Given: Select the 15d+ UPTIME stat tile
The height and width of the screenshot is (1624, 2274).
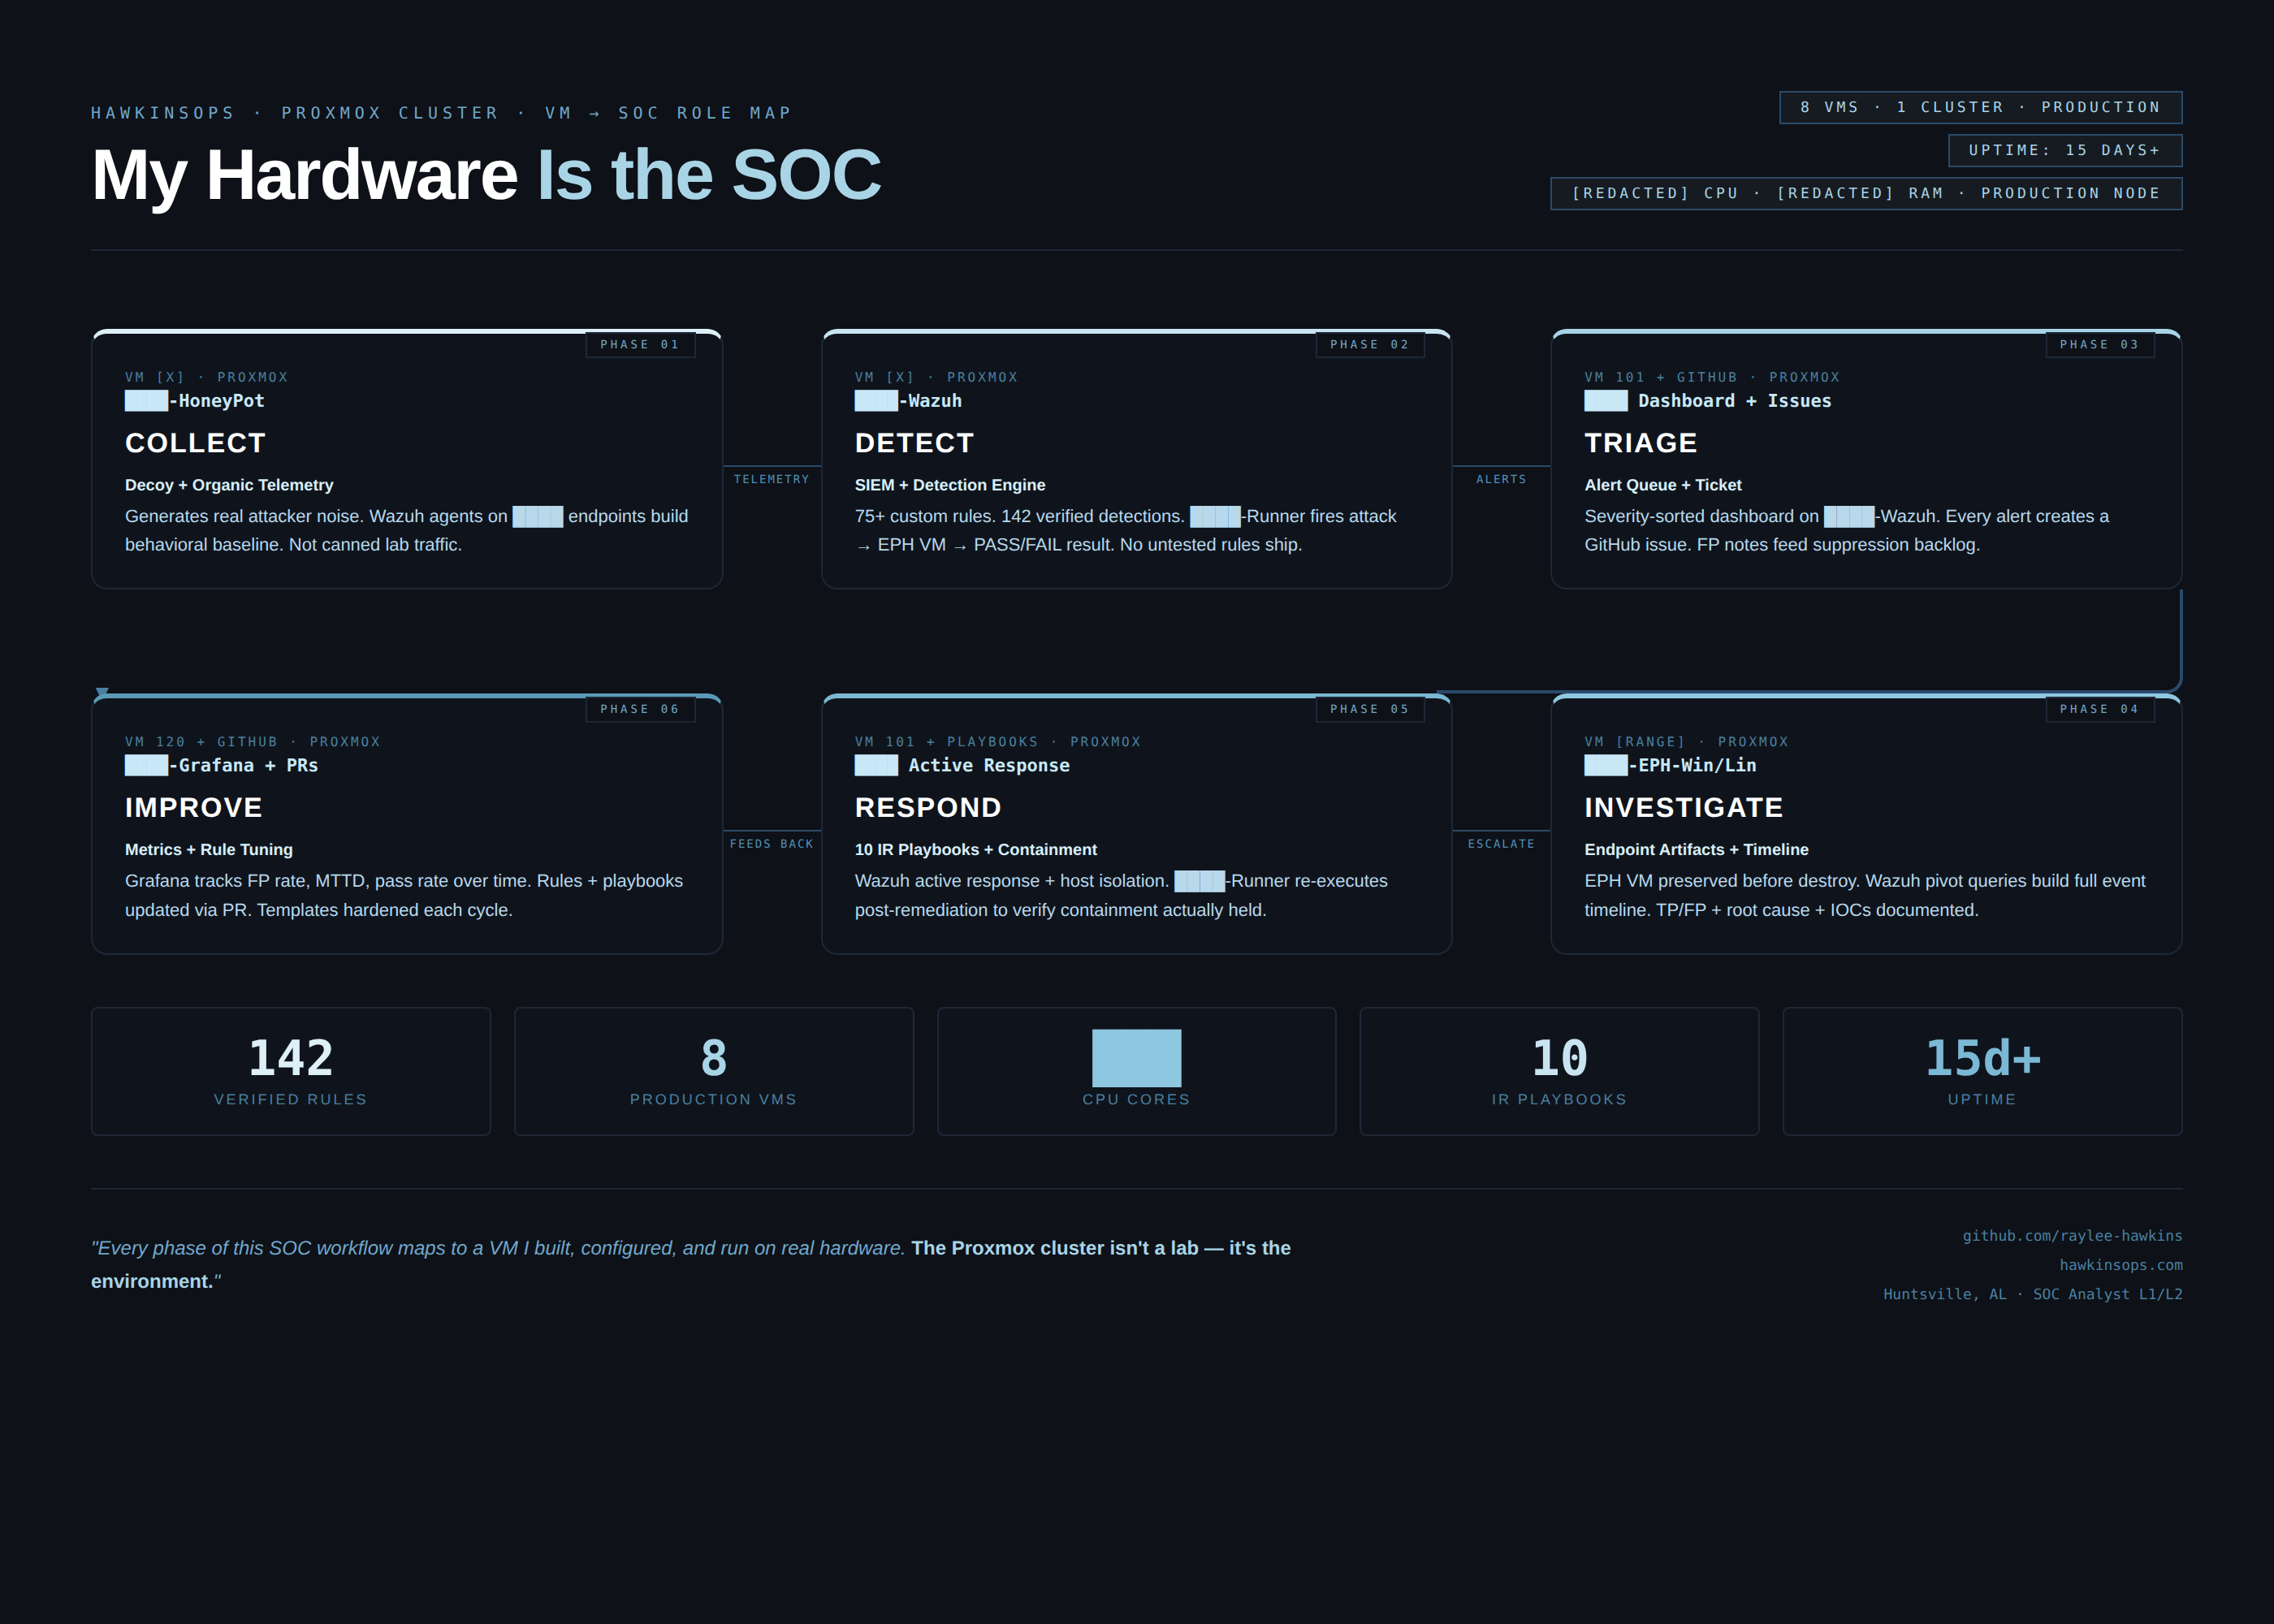Looking at the screenshot, I should [x=1982, y=1070].
